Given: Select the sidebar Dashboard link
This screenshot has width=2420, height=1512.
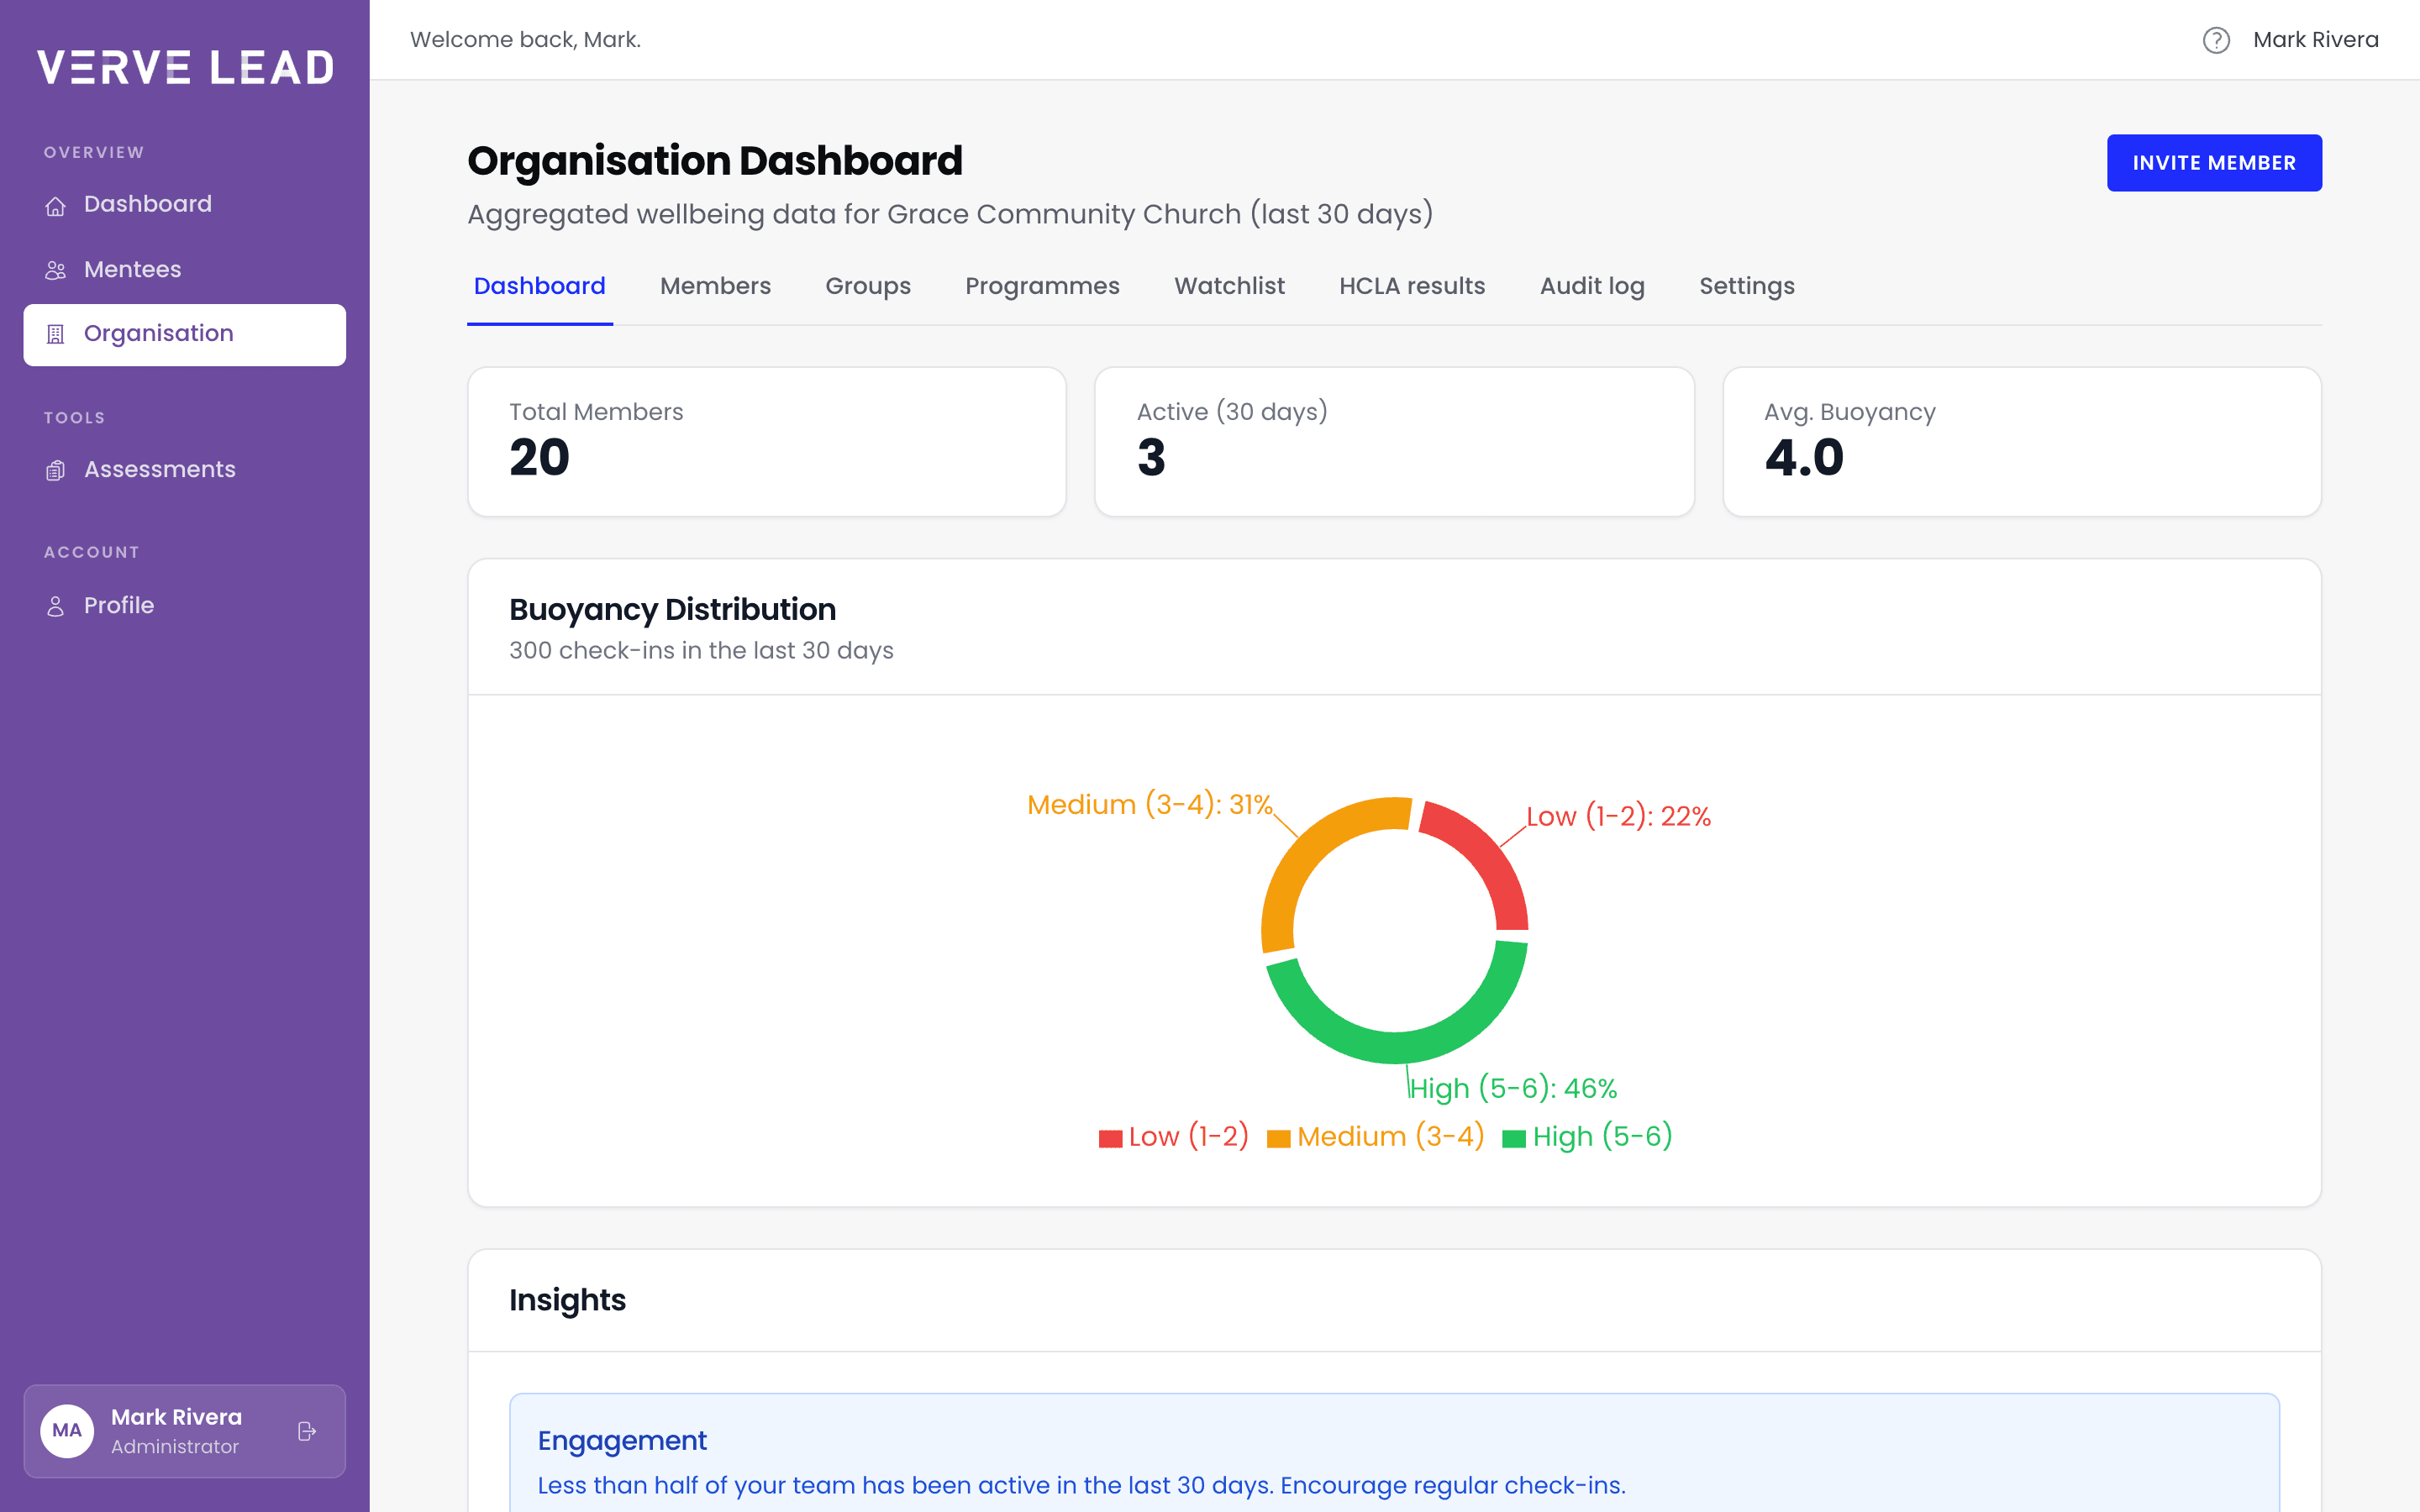Looking at the screenshot, I should point(185,205).
